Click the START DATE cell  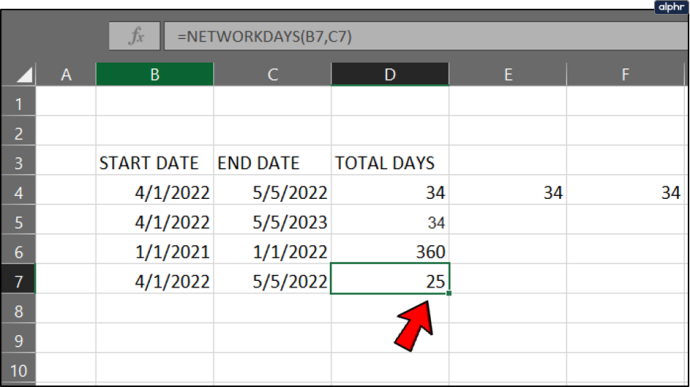pyautogui.click(x=154, y=163)
